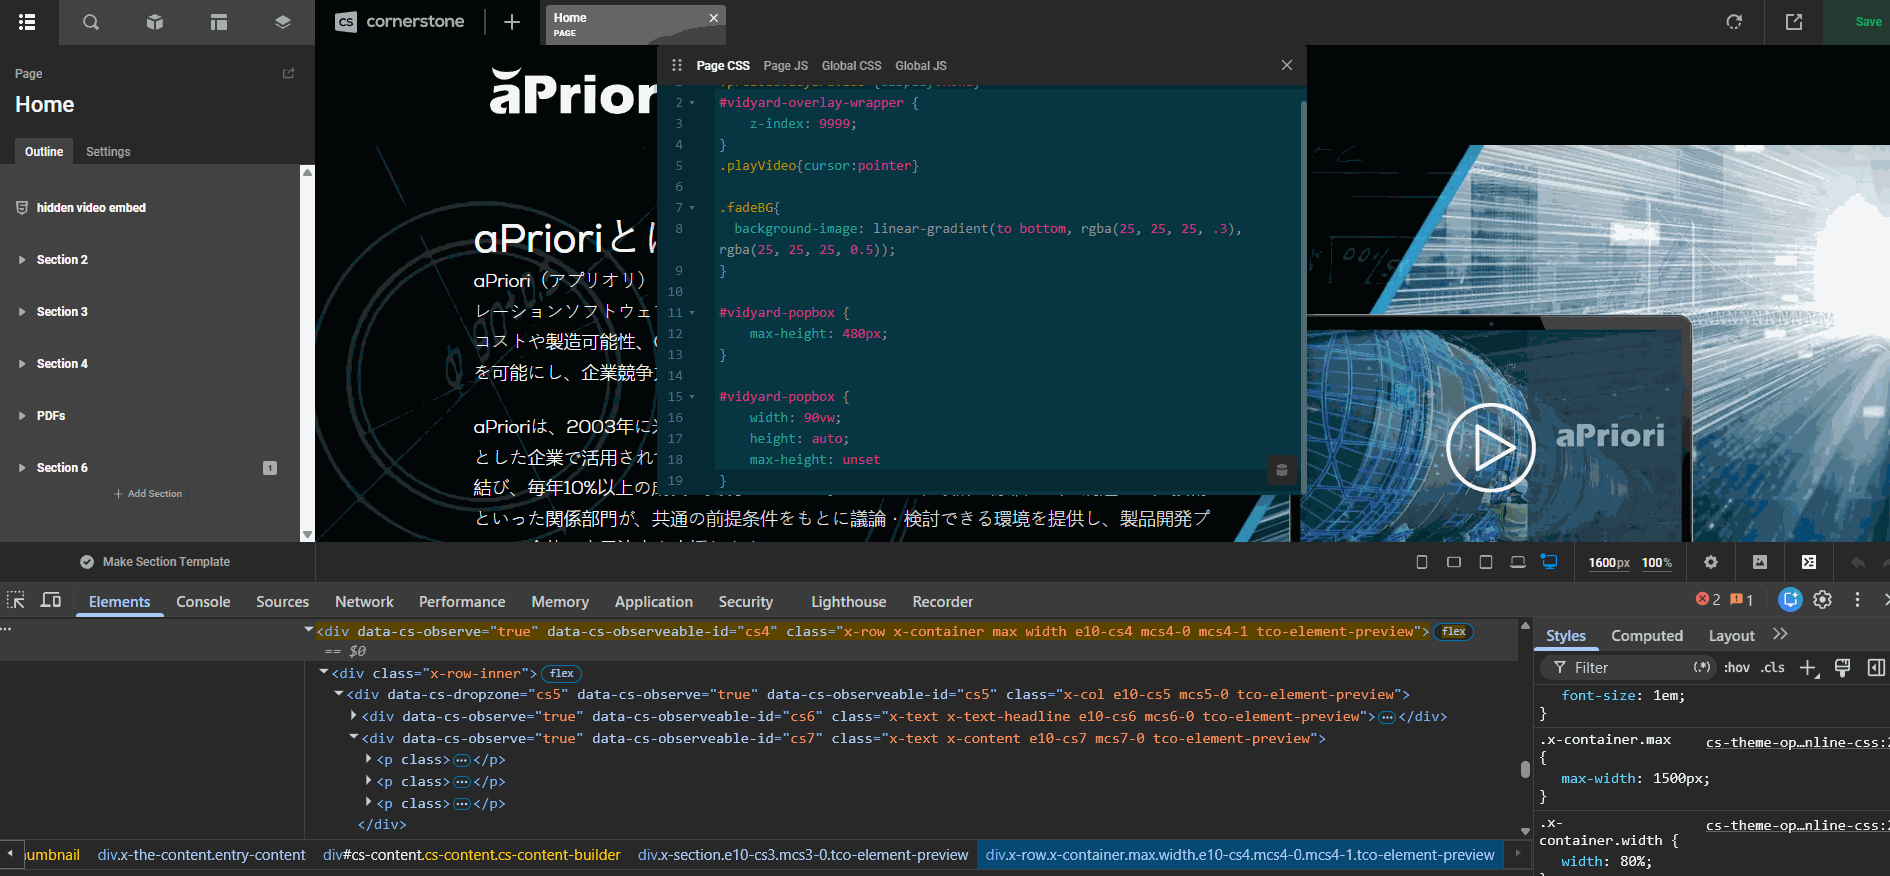The image size is (1890, 876).
Task: Switch to the Global JS tab
Action: click(921, 66)
